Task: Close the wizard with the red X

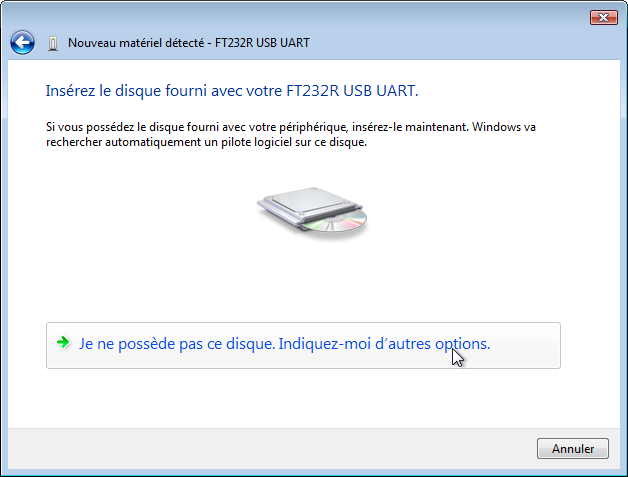Action: click(604, 18)
